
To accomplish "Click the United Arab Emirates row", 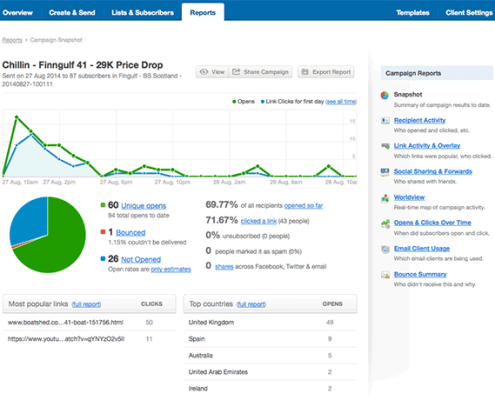I will 270,372.
